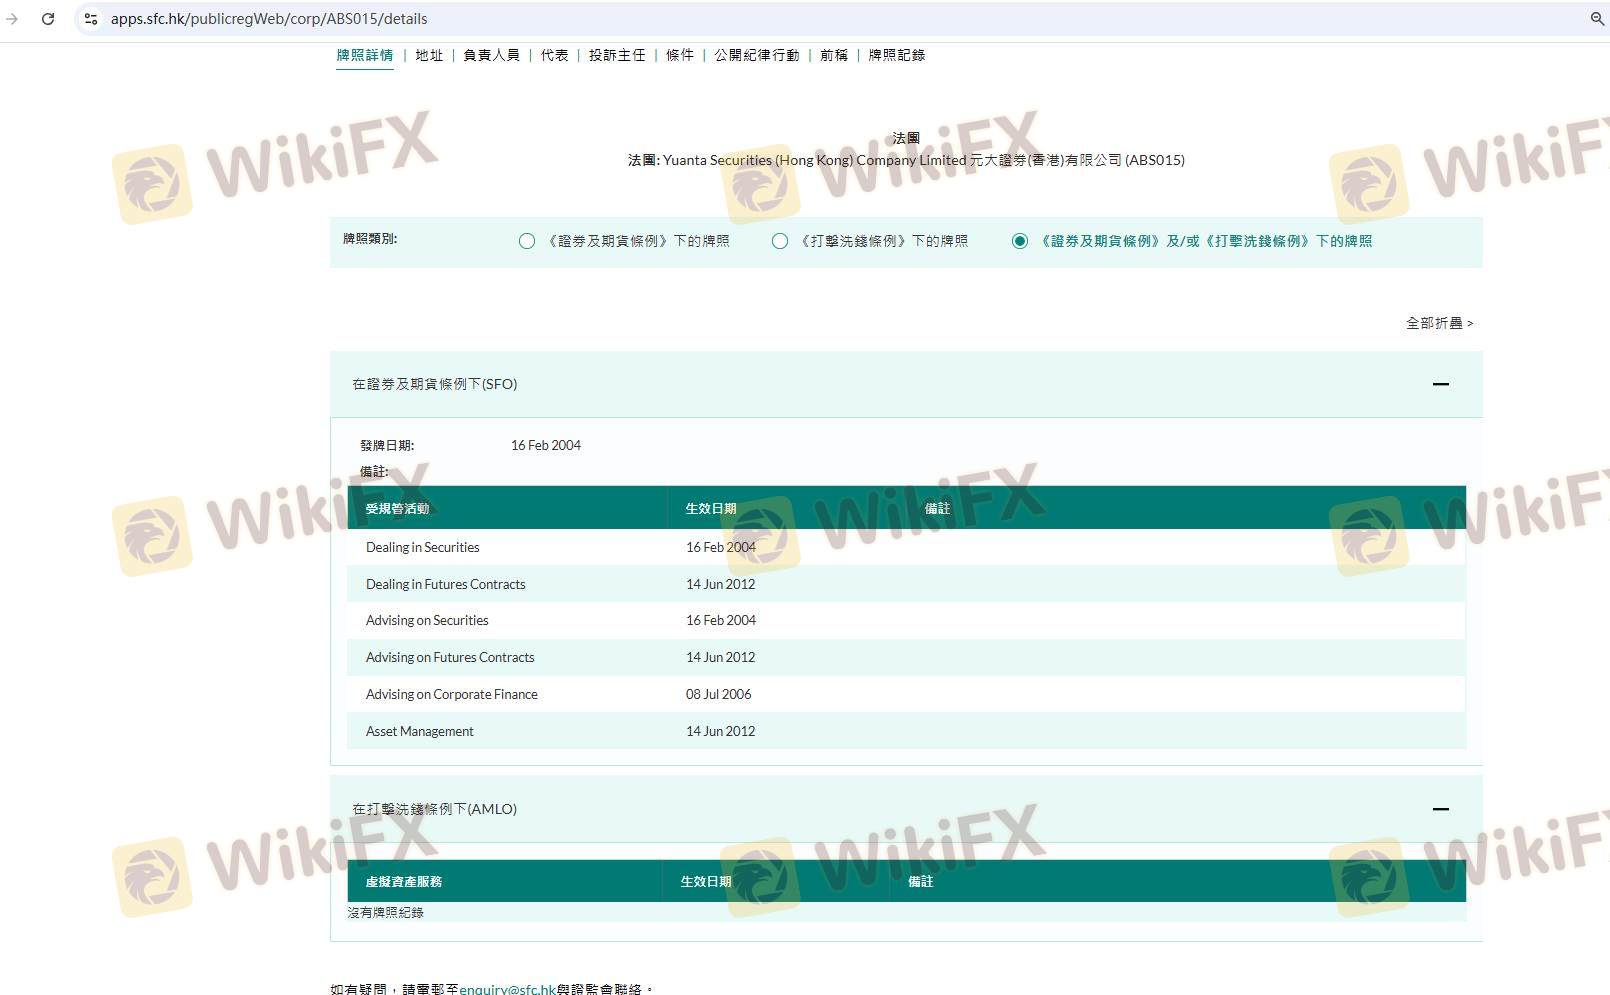Screen dimensions: 1610x995
Task: Click the 牌照類別 label
Action: [x=370, y=239]
